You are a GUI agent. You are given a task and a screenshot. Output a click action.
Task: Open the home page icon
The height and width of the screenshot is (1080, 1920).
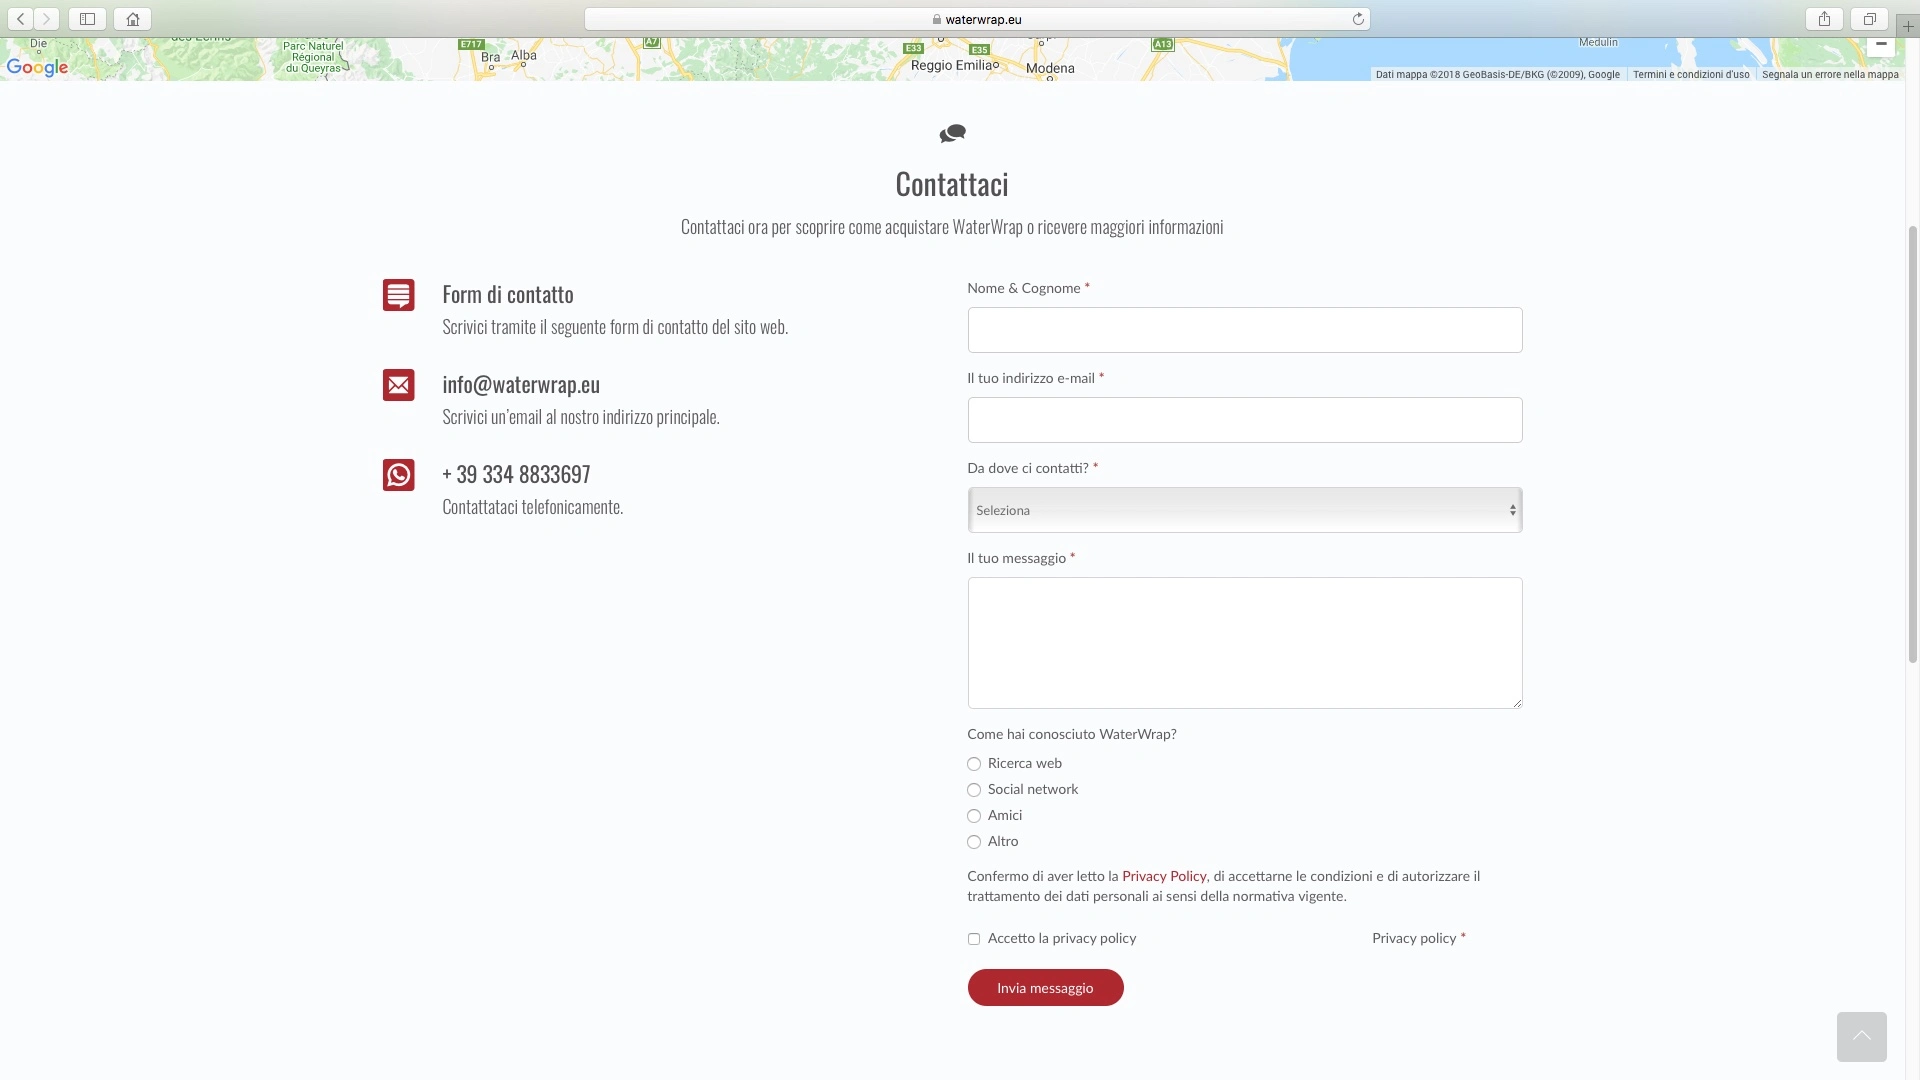pyautogui.click(x=132, y=19)
